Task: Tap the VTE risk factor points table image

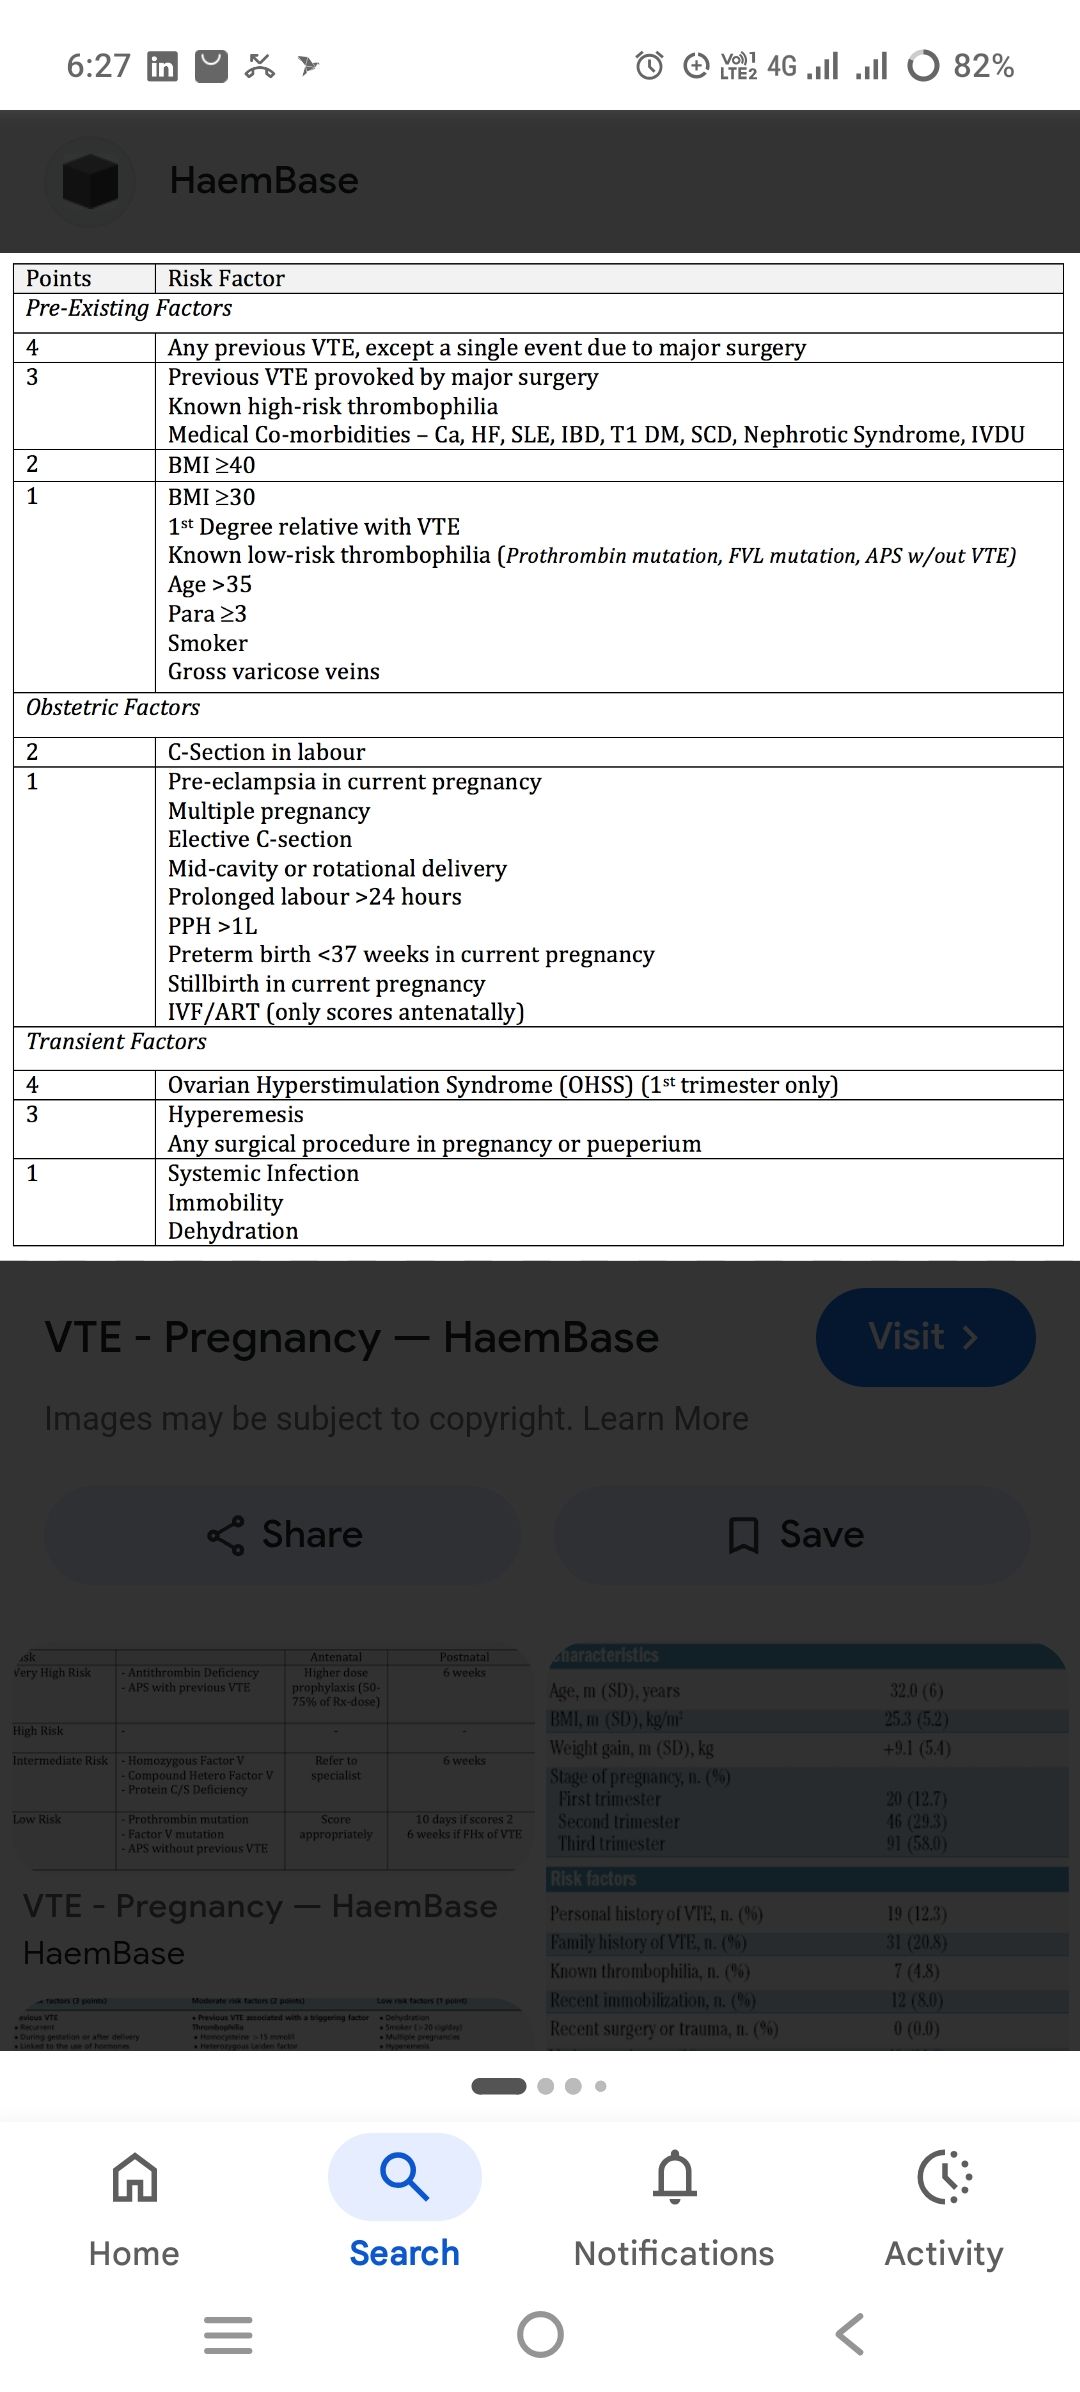Action: [538, 755]
